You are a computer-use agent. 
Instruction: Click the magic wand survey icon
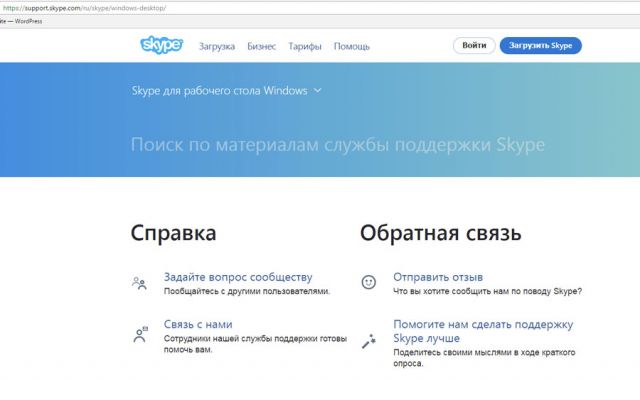click(x=369, y=341)
